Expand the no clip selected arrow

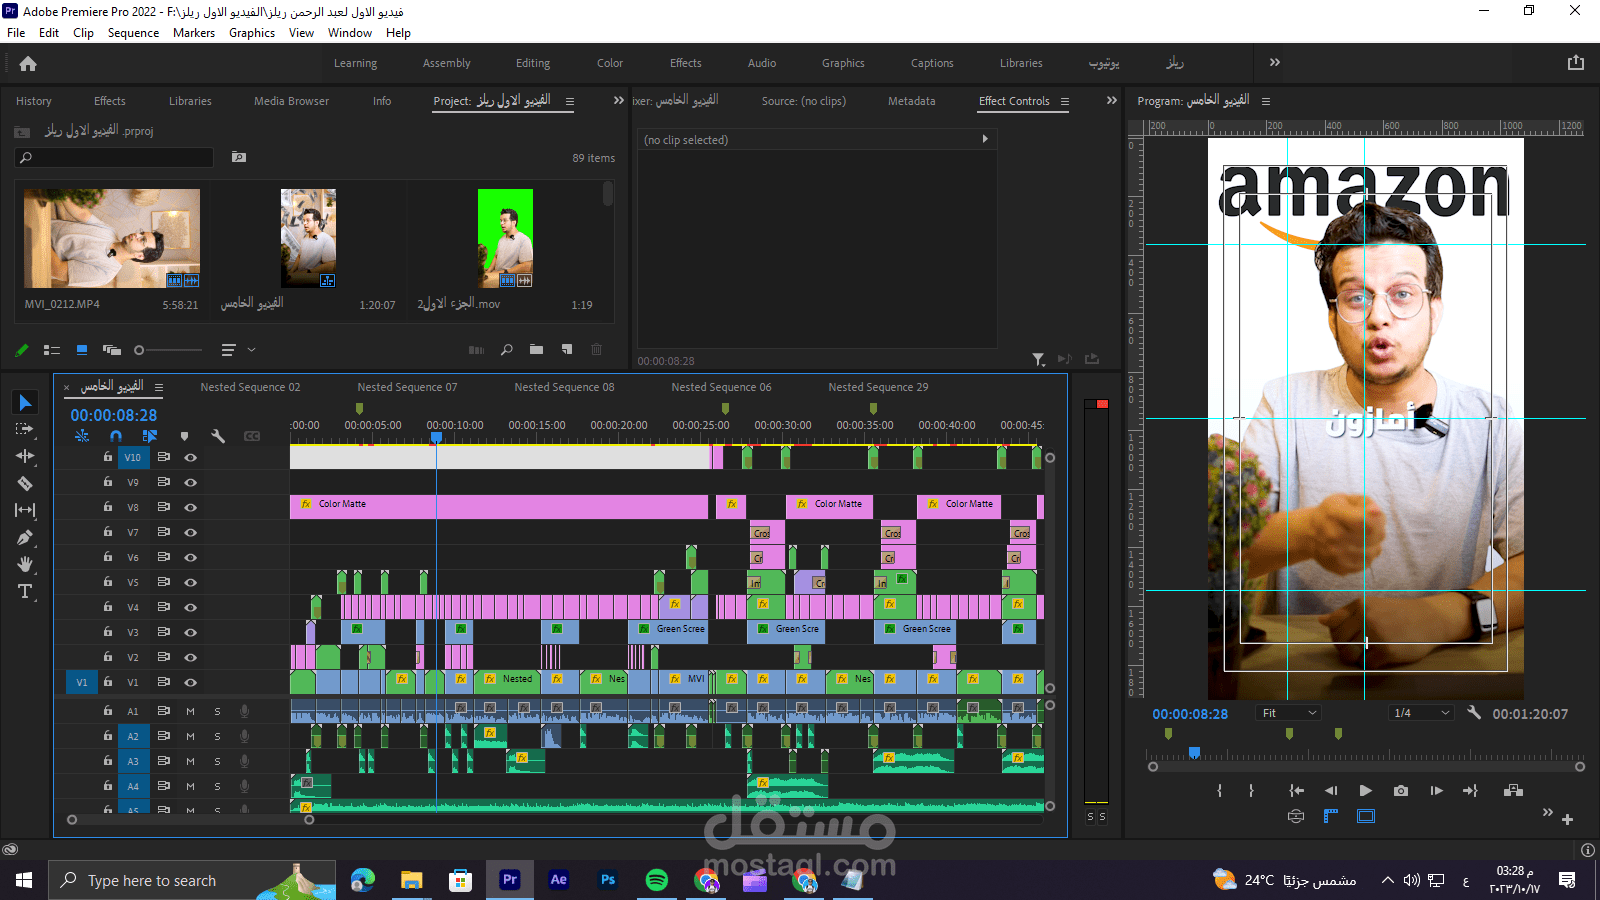[x=985, y=139]
